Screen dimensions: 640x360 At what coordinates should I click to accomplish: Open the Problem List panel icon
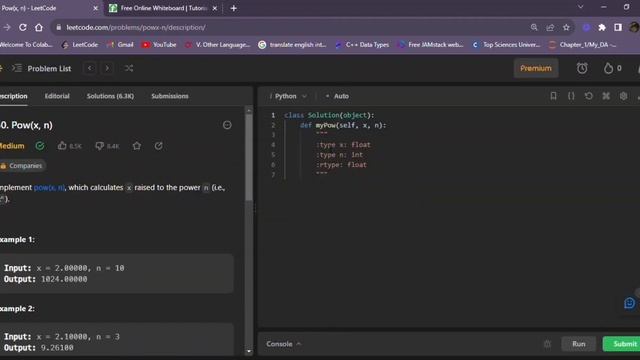(x=17, y=68)
